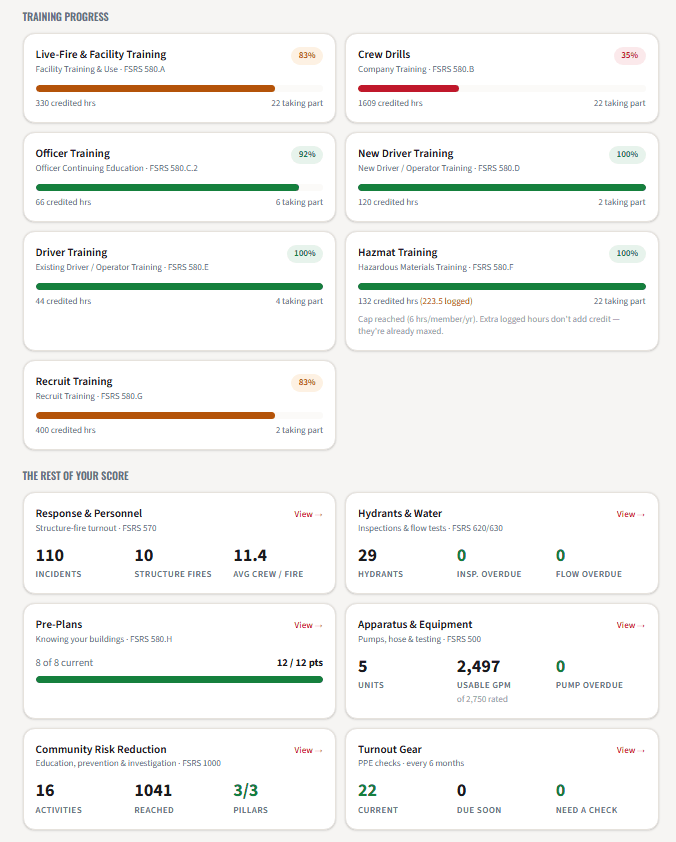This screenshot has height=842, width=676.
Task: Click the 'Cap reached' note in Hazmat Training
Action: [x=489, y=325]
